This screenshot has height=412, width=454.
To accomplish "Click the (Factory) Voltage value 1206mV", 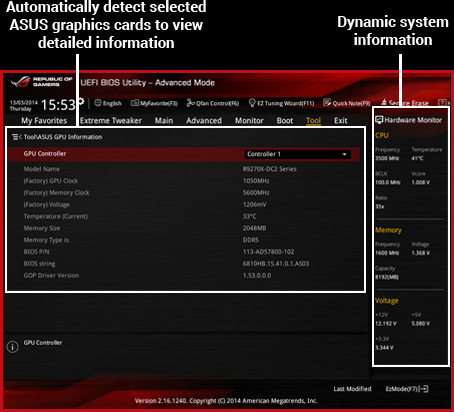I will 255,205.
